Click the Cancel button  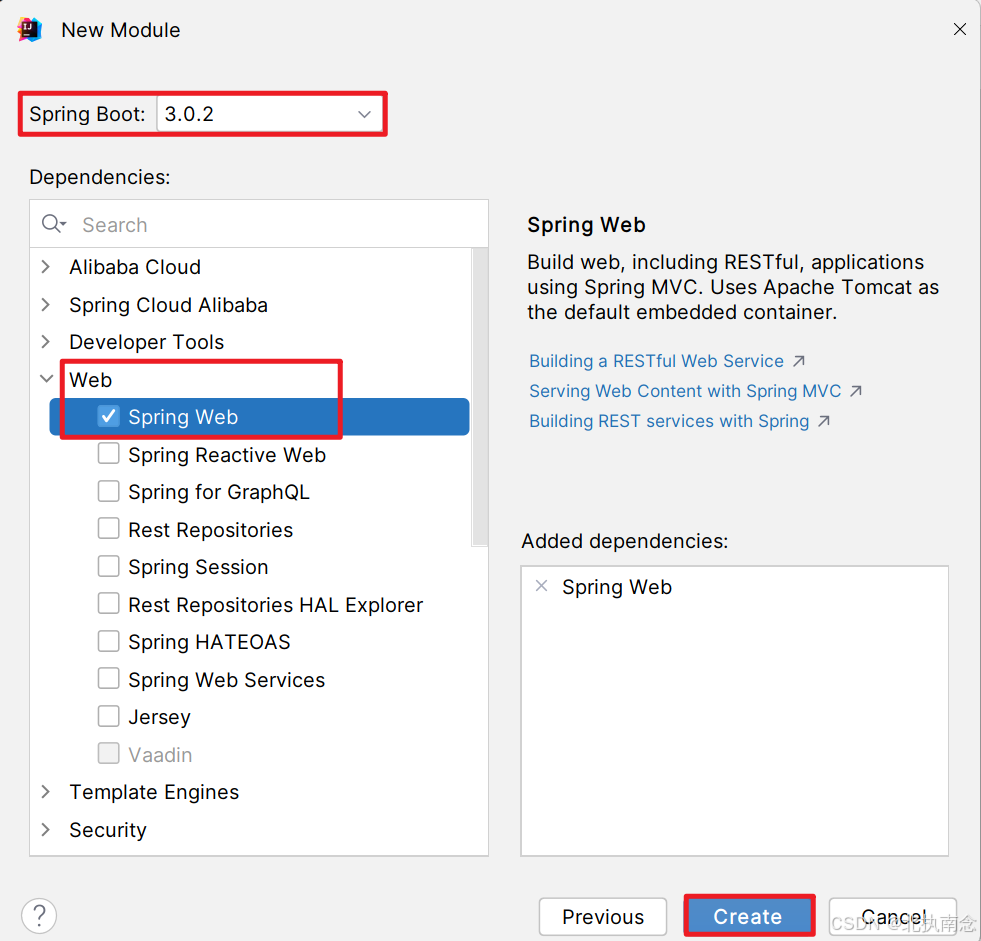(893, 917)
